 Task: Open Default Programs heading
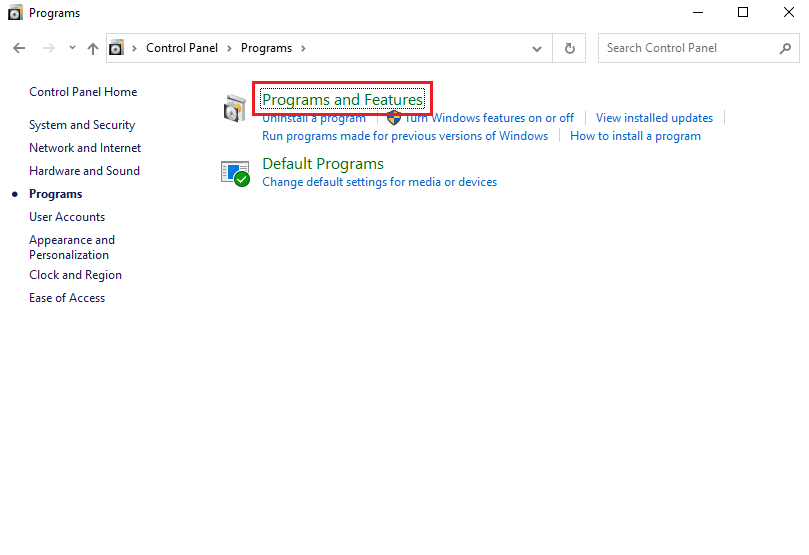click(x=323, y=164)
